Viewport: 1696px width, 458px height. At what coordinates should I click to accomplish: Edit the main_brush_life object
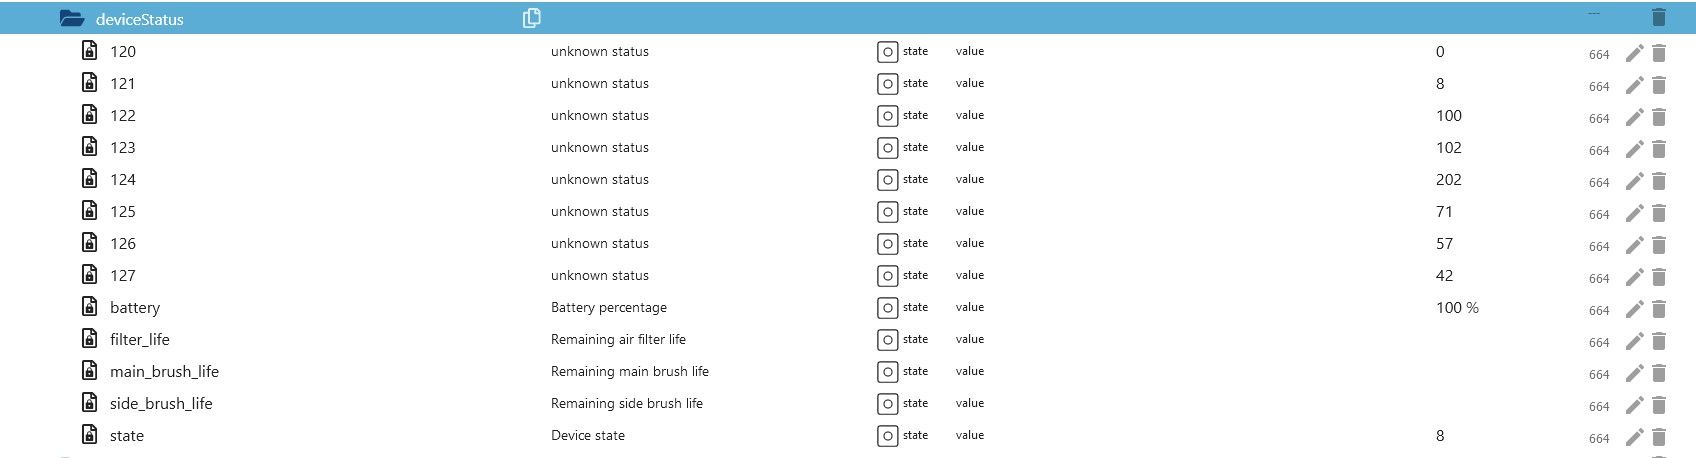(x=1634, y=374)
